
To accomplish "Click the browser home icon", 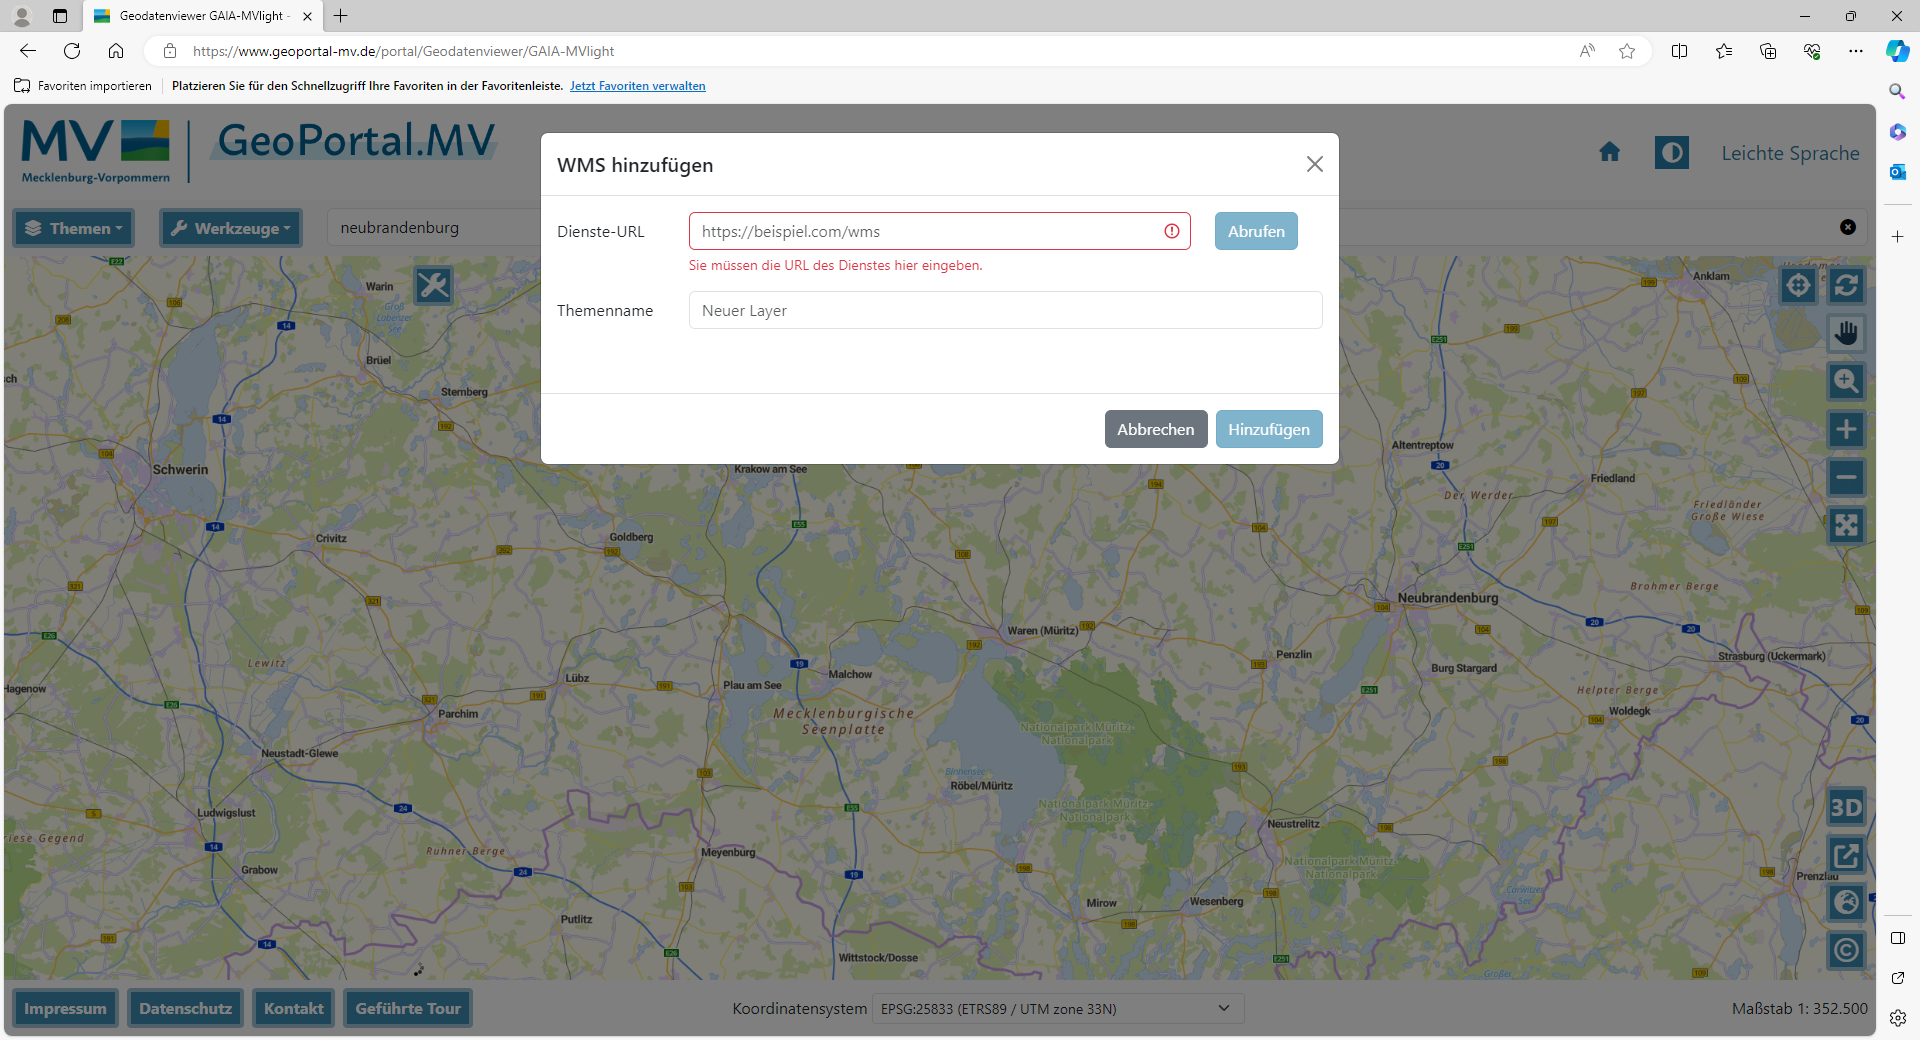I will click(x=116, y=51).
